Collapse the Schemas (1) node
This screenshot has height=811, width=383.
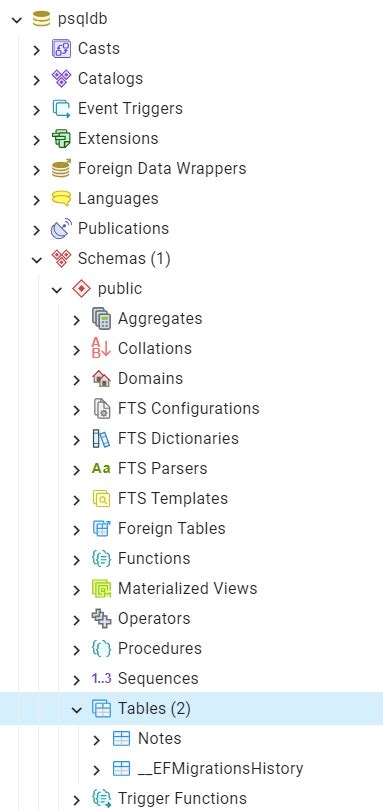point(37,259)
